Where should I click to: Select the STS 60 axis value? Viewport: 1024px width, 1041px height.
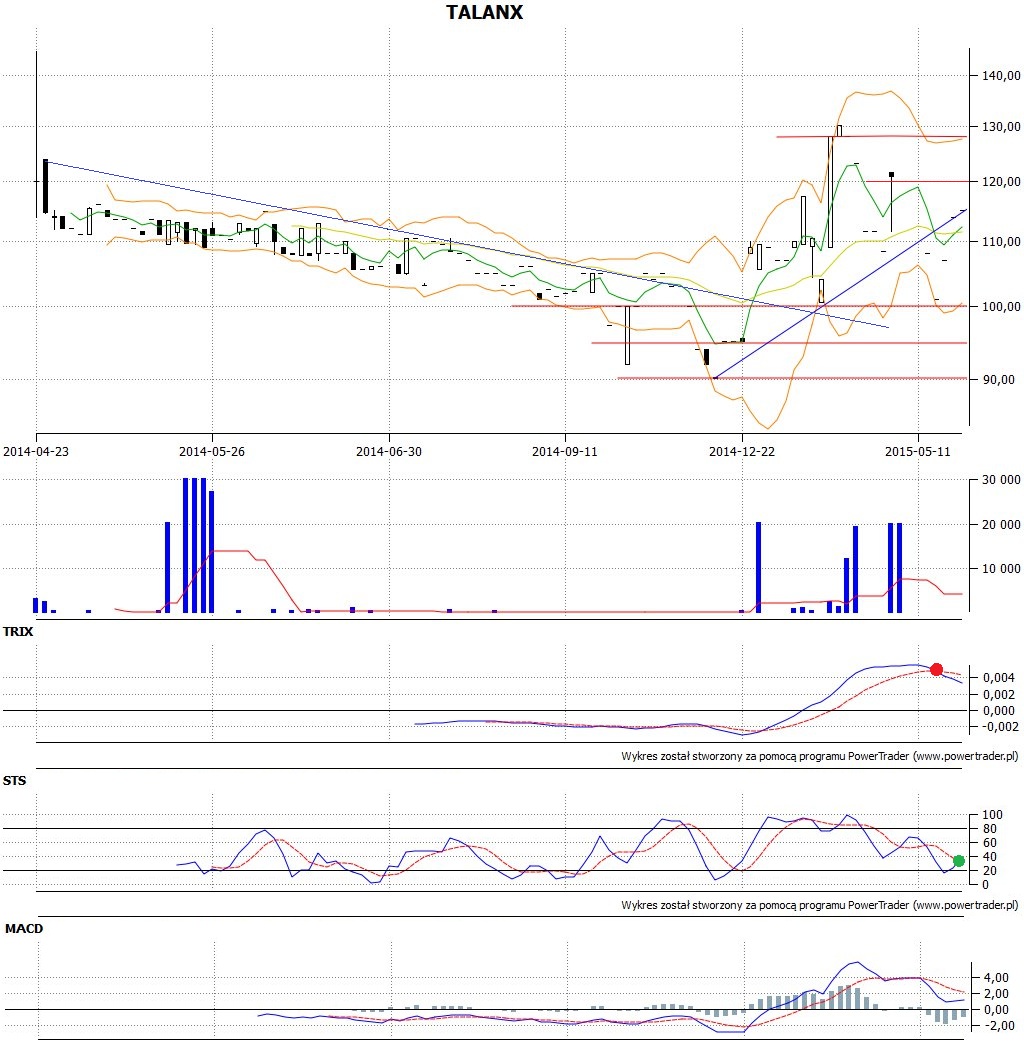click(989, 843)
